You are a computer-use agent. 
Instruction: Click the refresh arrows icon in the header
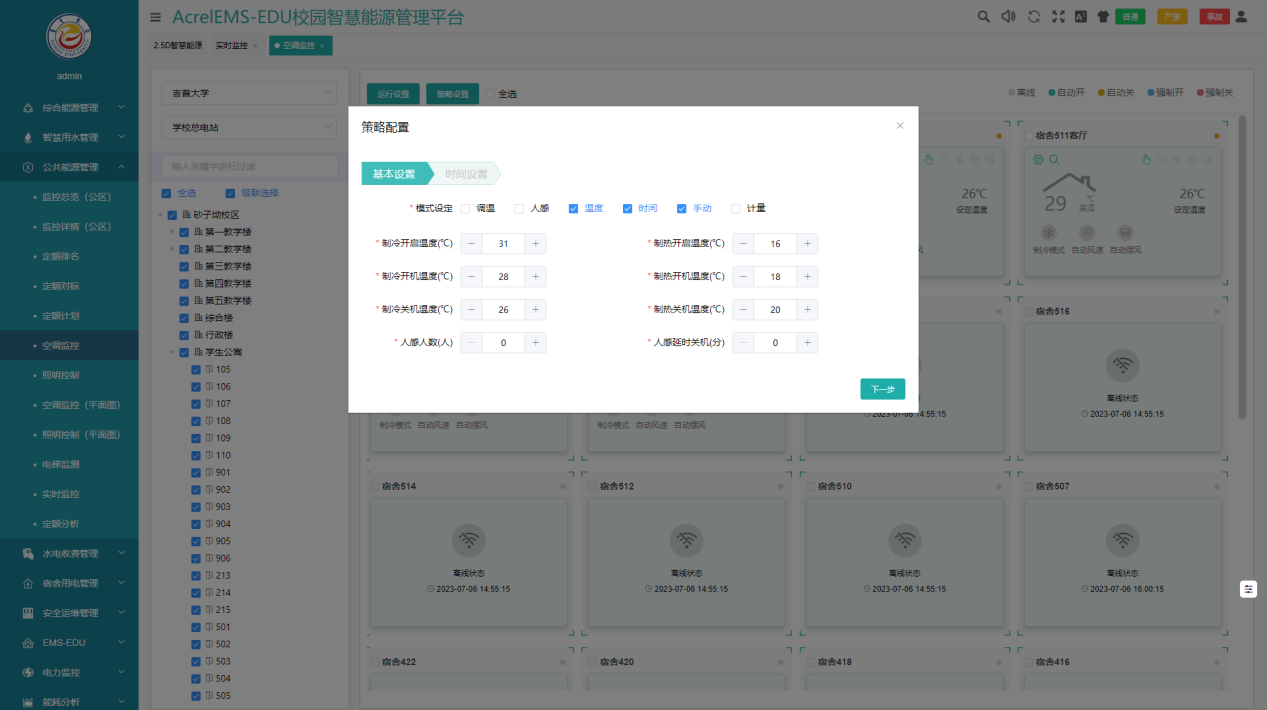(1034, 16)
